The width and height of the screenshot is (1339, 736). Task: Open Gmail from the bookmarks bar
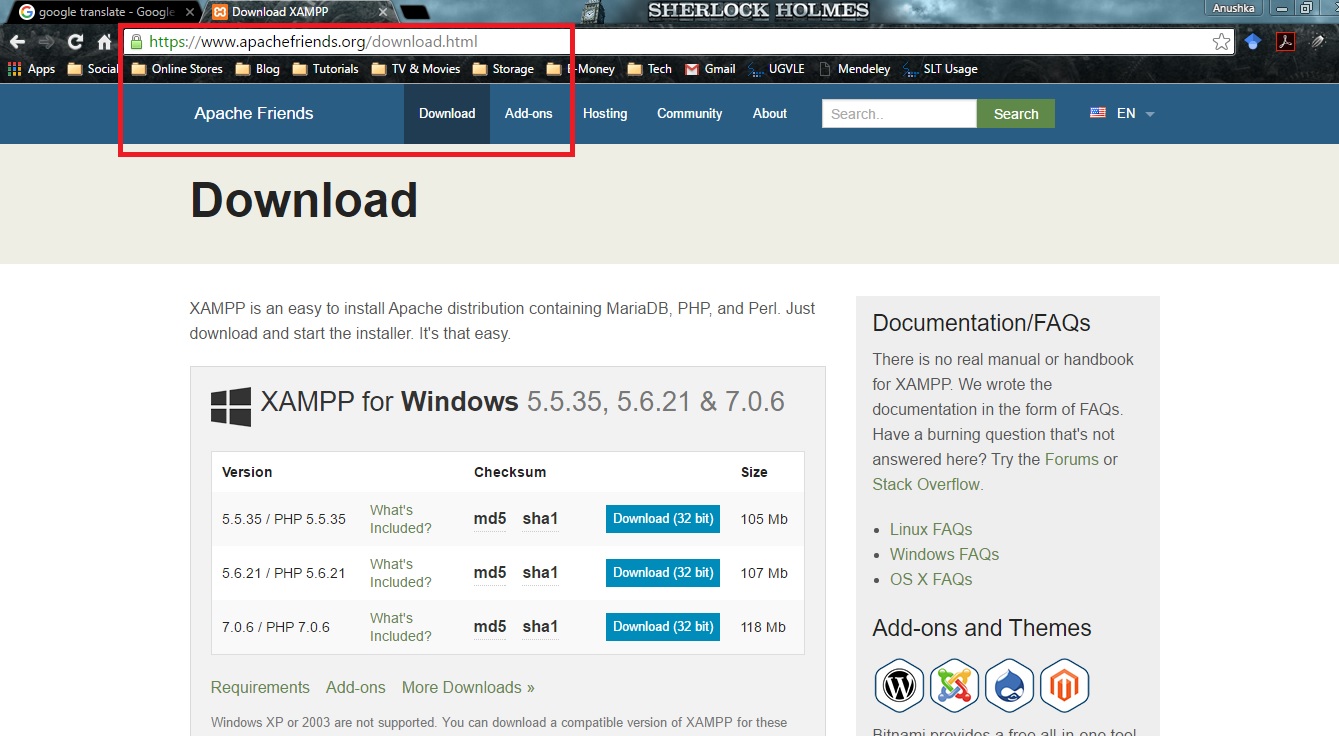point(709,69)
